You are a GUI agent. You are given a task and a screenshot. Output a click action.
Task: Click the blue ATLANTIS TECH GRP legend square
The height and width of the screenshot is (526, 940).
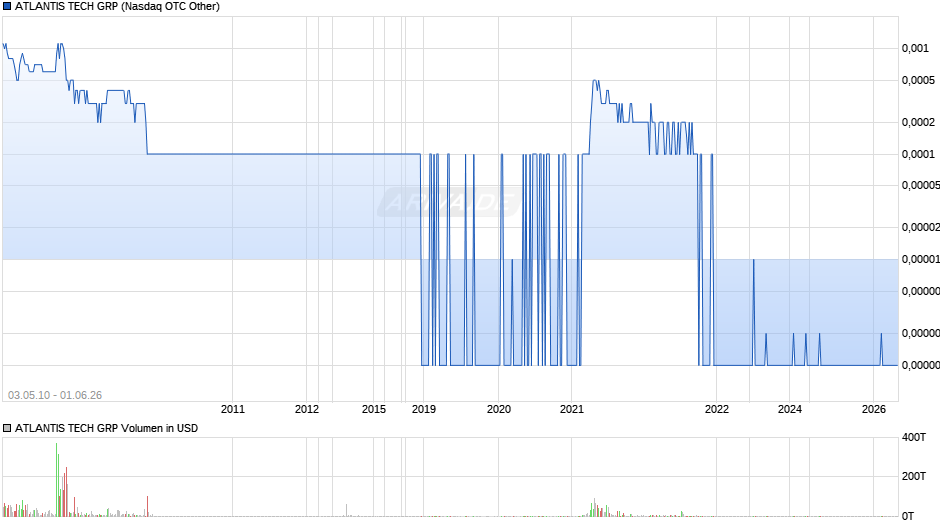click(x=7, y=7)
